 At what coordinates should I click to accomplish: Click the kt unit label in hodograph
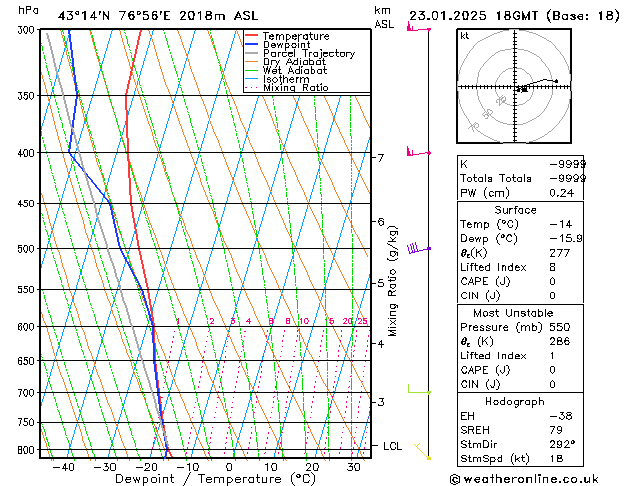tap(465, 36)
